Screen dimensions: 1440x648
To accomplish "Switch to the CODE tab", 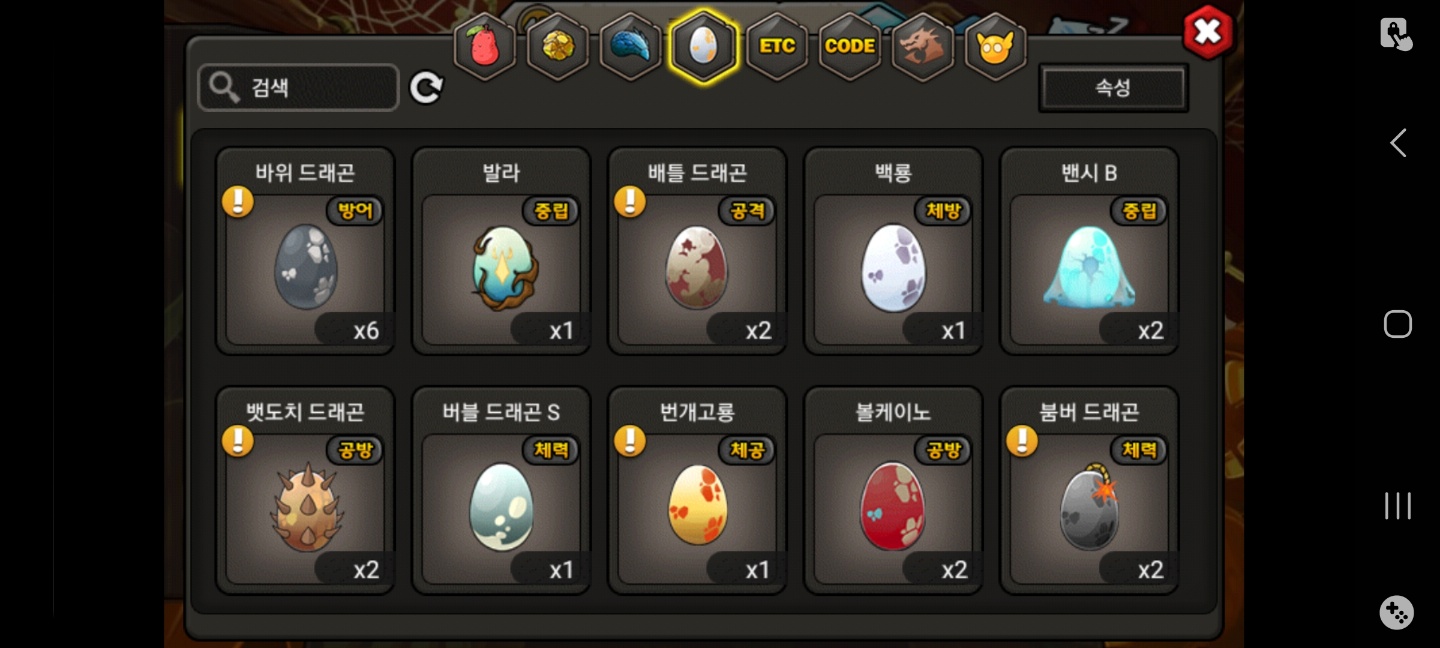I will (850, 46).
